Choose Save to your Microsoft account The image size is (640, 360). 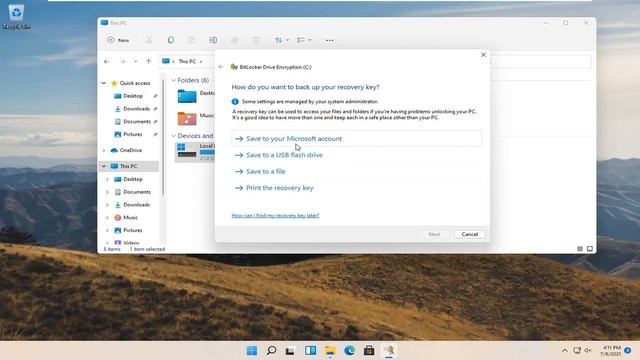tap(356, 139)
